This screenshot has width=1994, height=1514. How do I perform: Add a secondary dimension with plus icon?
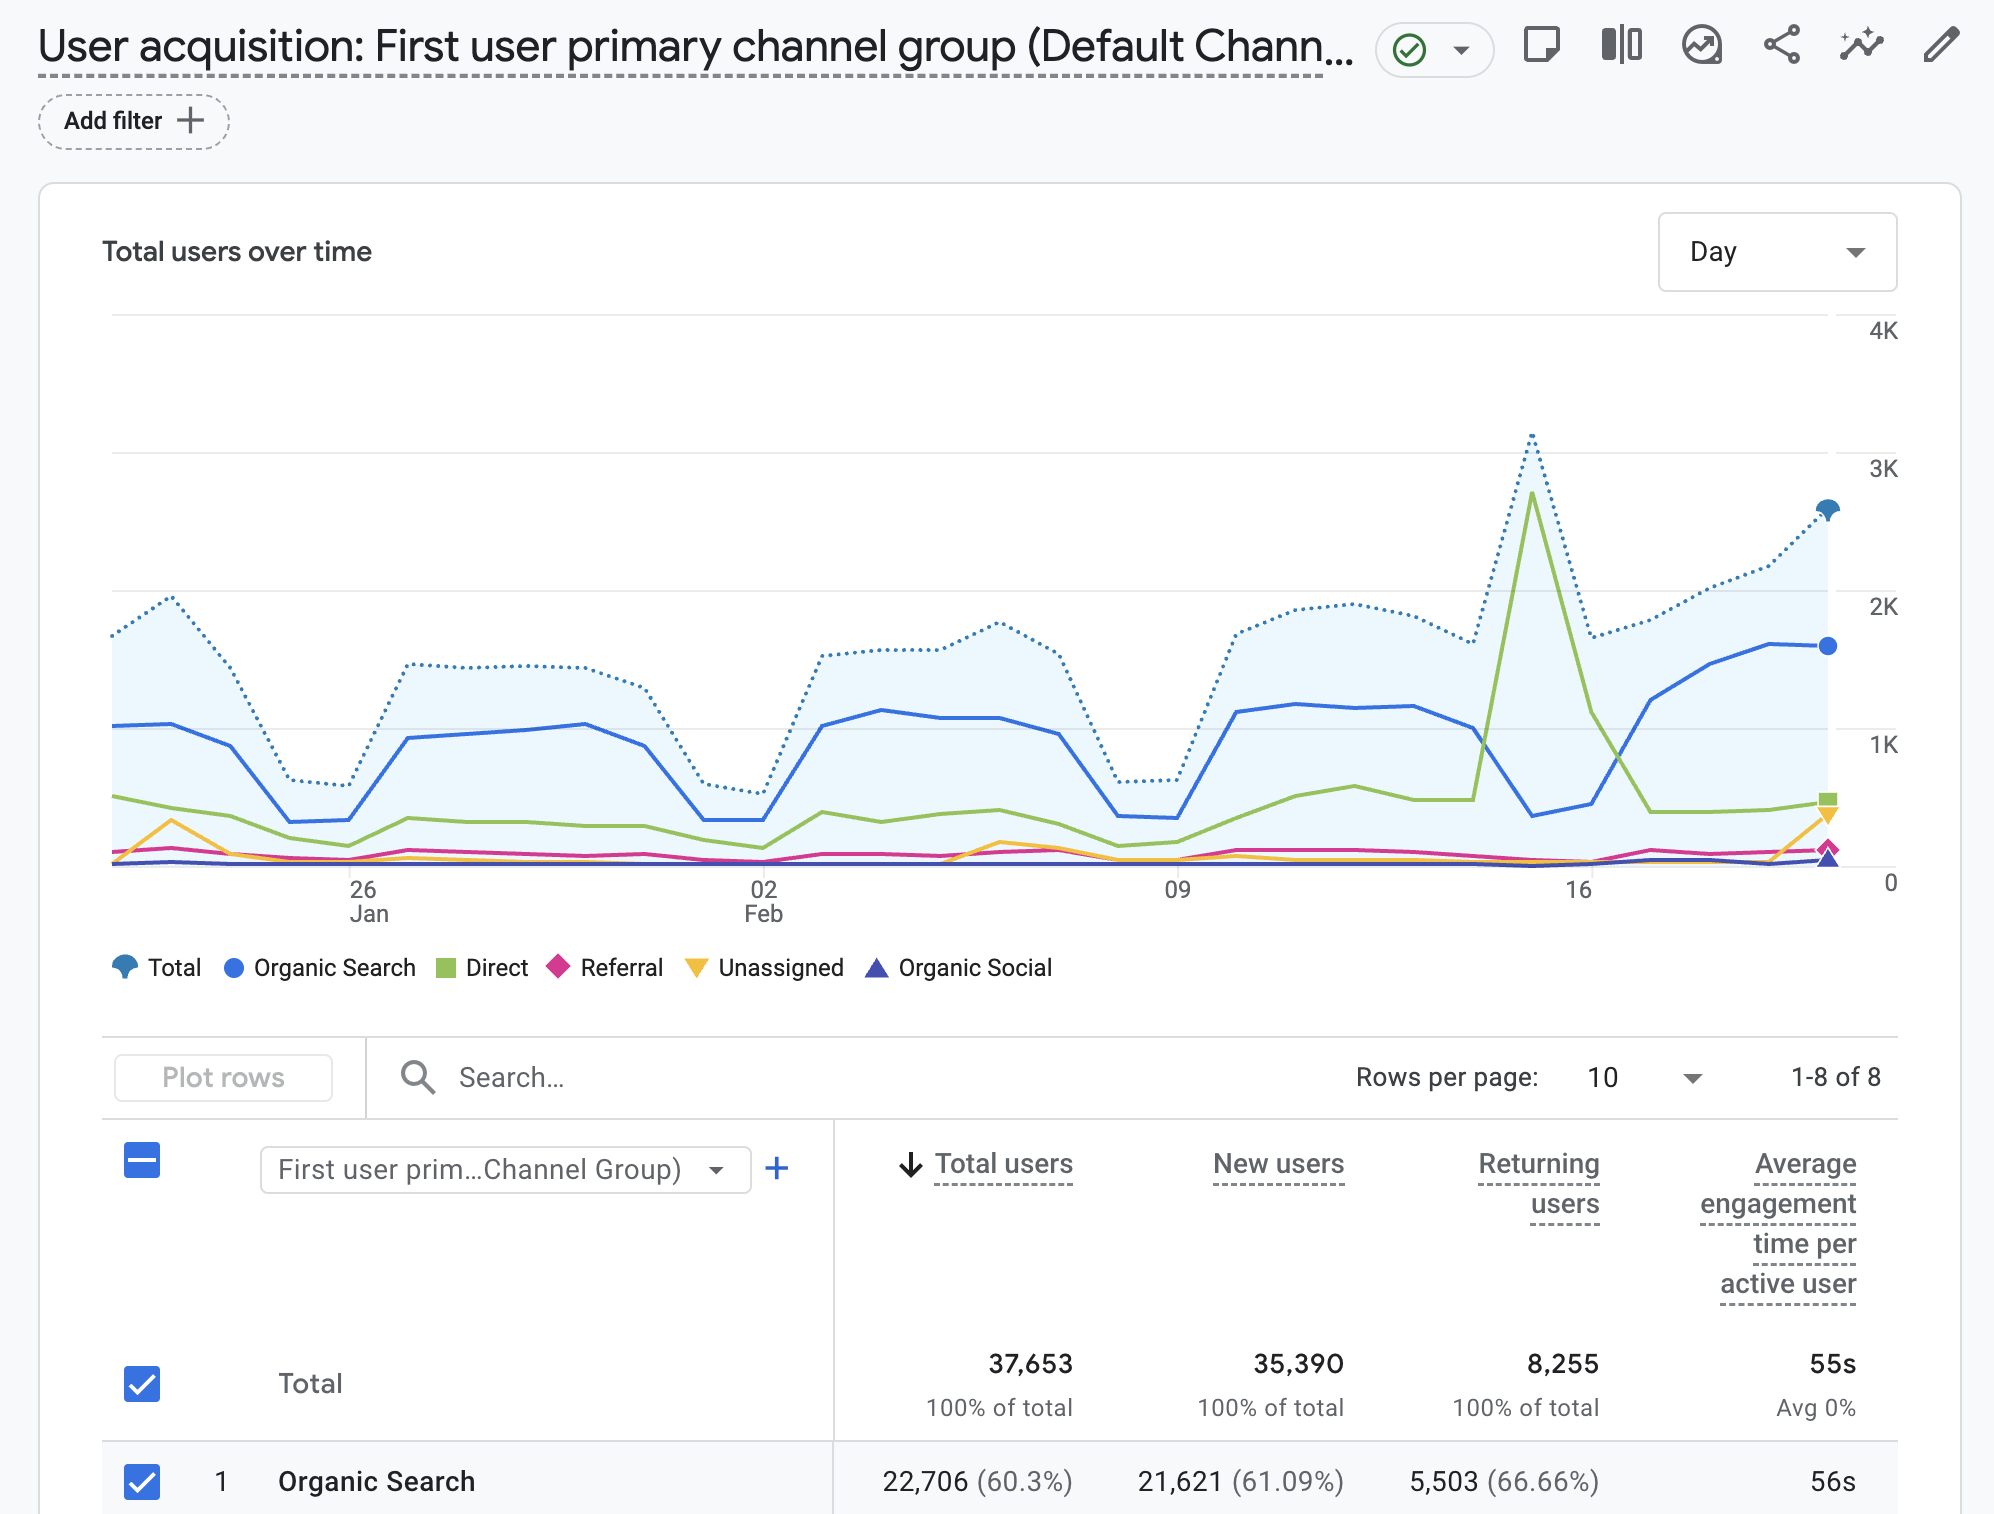777,1168
